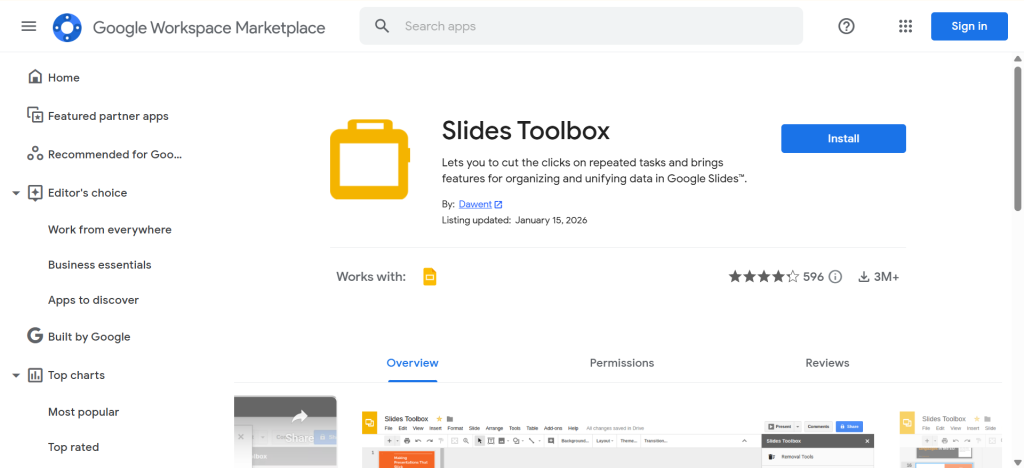Click the Sign in button

pyautogui.click(x=969, y=26)
